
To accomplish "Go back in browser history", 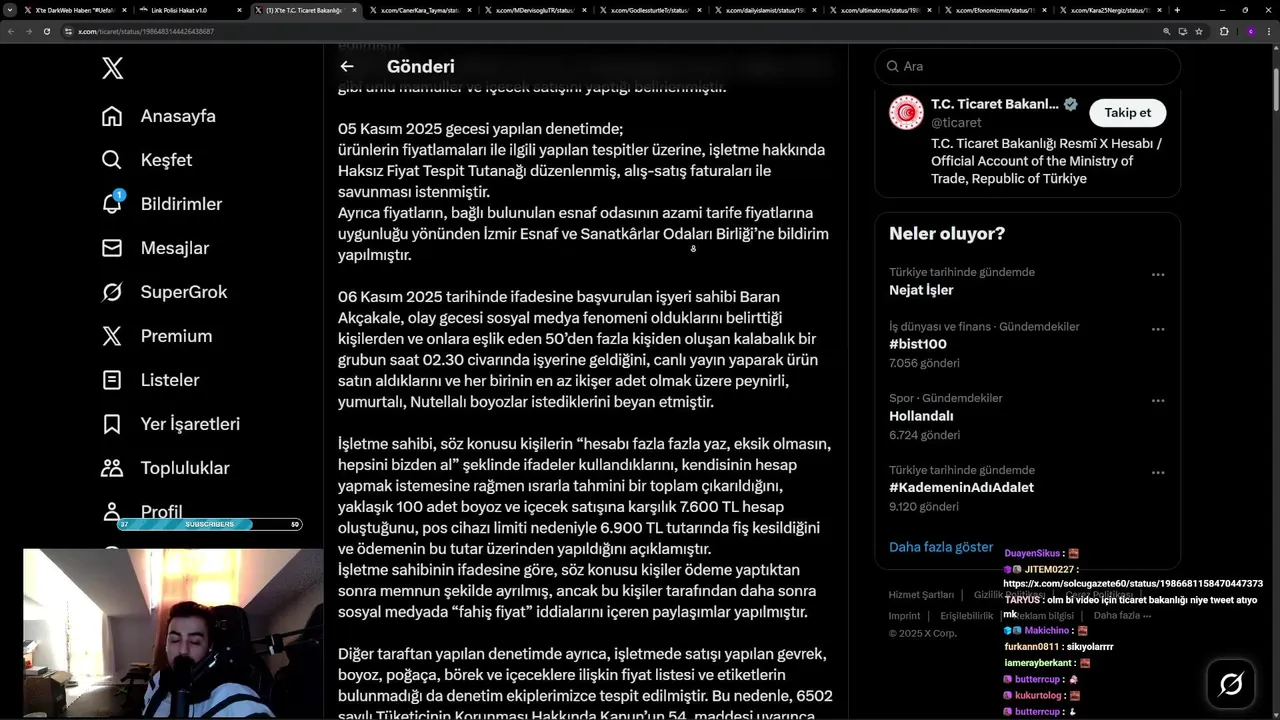I will tap(11, 31).
